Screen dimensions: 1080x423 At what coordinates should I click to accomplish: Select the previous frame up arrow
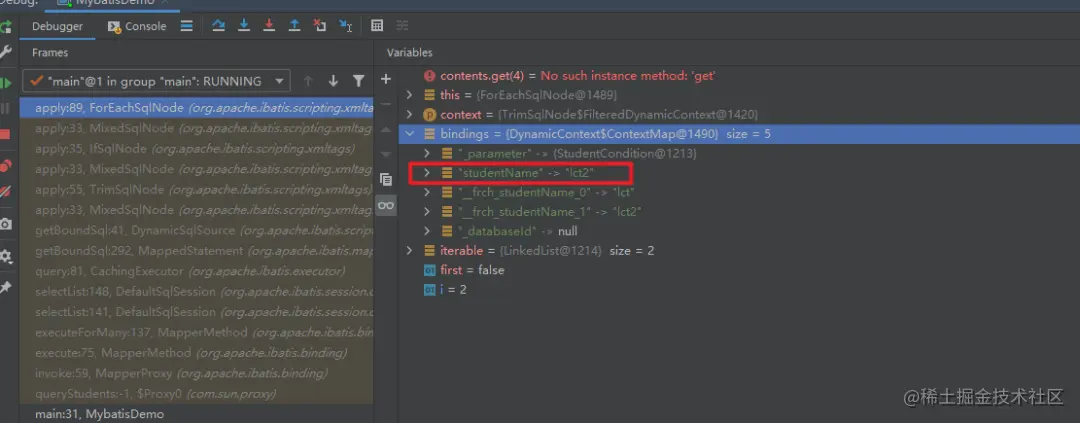(308, 81)
